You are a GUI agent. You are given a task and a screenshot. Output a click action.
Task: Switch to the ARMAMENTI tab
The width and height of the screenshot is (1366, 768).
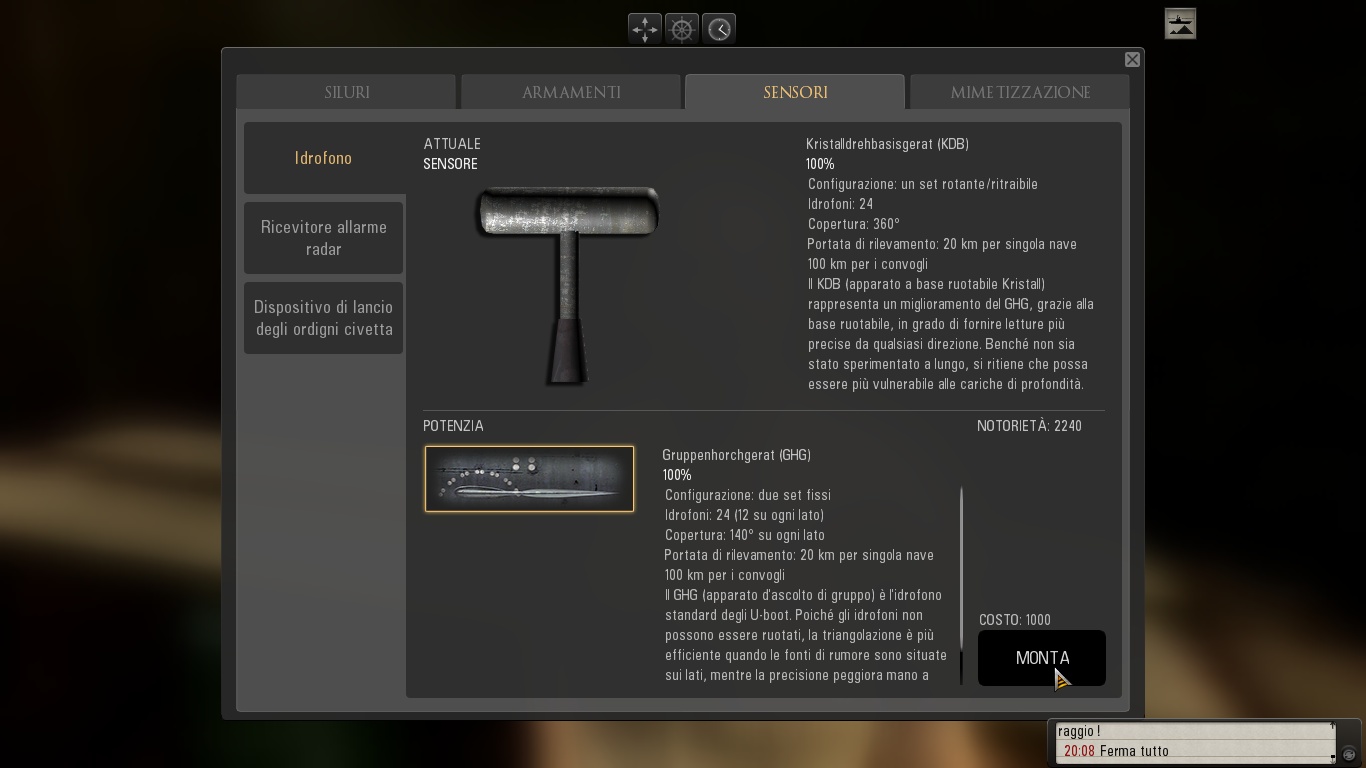[571, 92]
